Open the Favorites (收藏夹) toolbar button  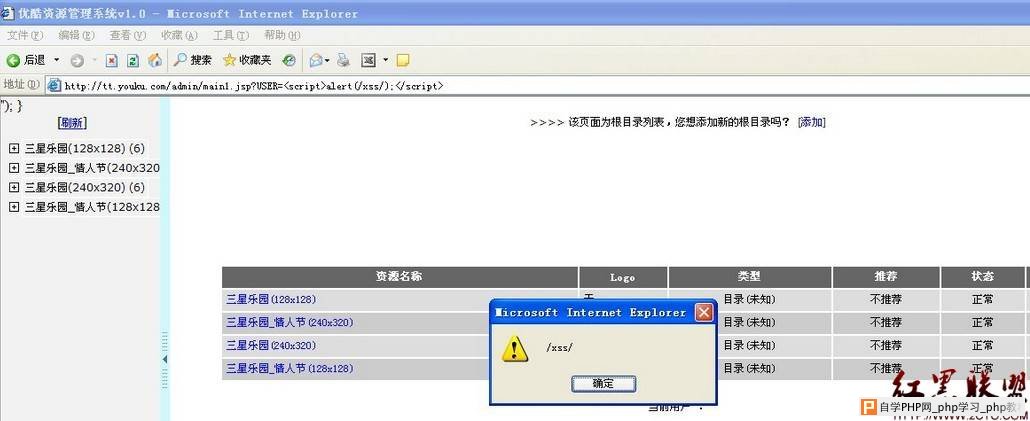247,60
